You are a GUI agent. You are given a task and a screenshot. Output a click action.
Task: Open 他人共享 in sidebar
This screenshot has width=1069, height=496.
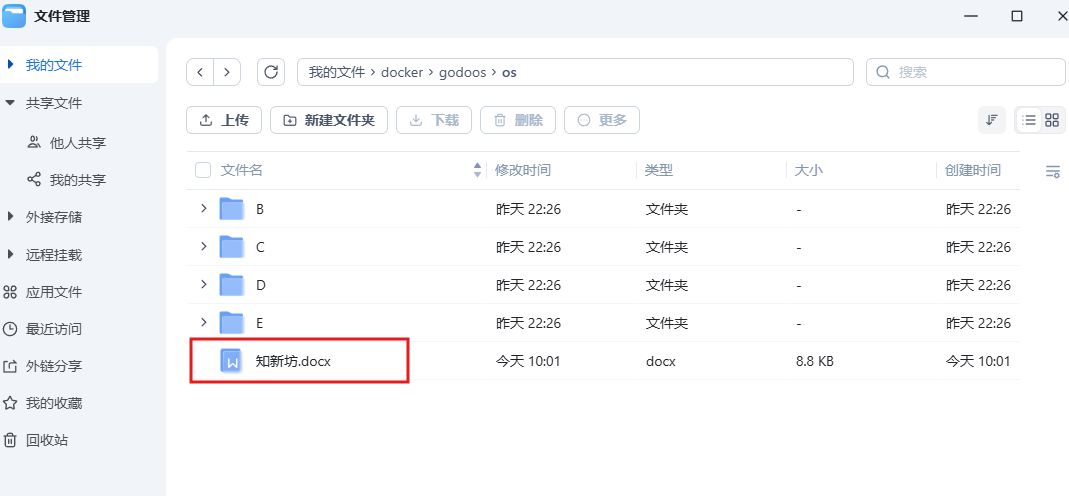coord(77,143)
